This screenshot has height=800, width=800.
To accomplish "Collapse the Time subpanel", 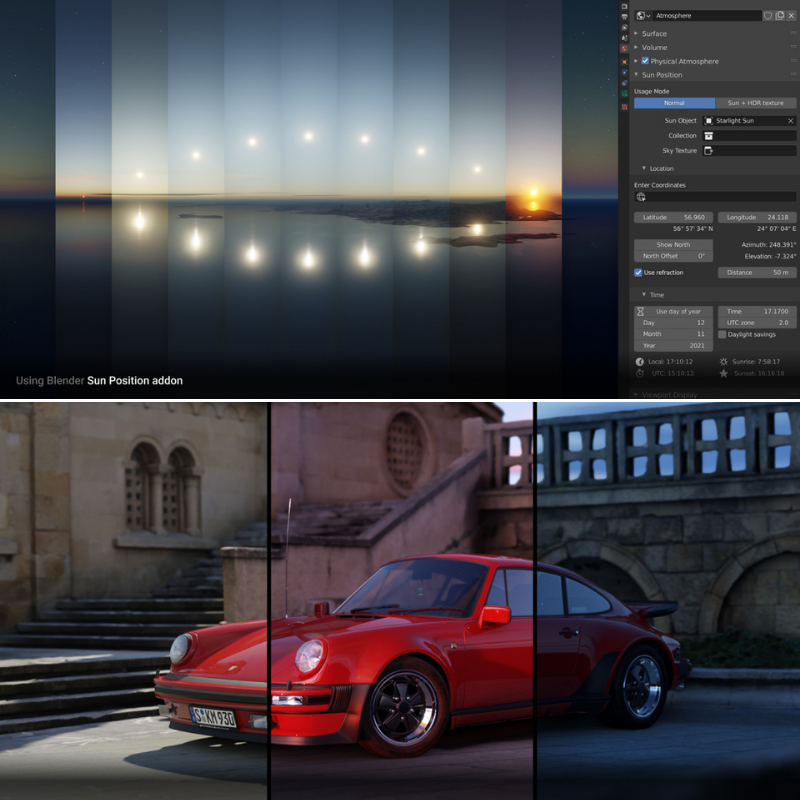I will pyautogui.click(x=644, y=294).
